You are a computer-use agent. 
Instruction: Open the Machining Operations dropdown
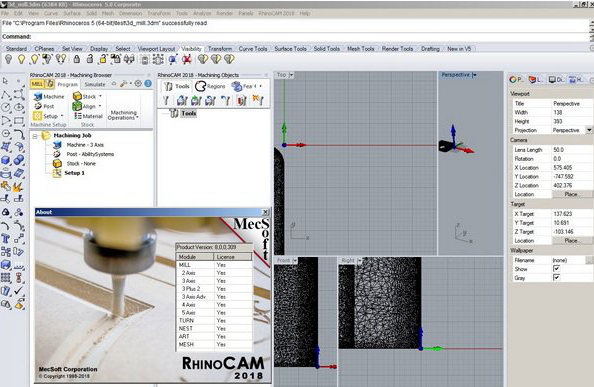tap(123, 115)
